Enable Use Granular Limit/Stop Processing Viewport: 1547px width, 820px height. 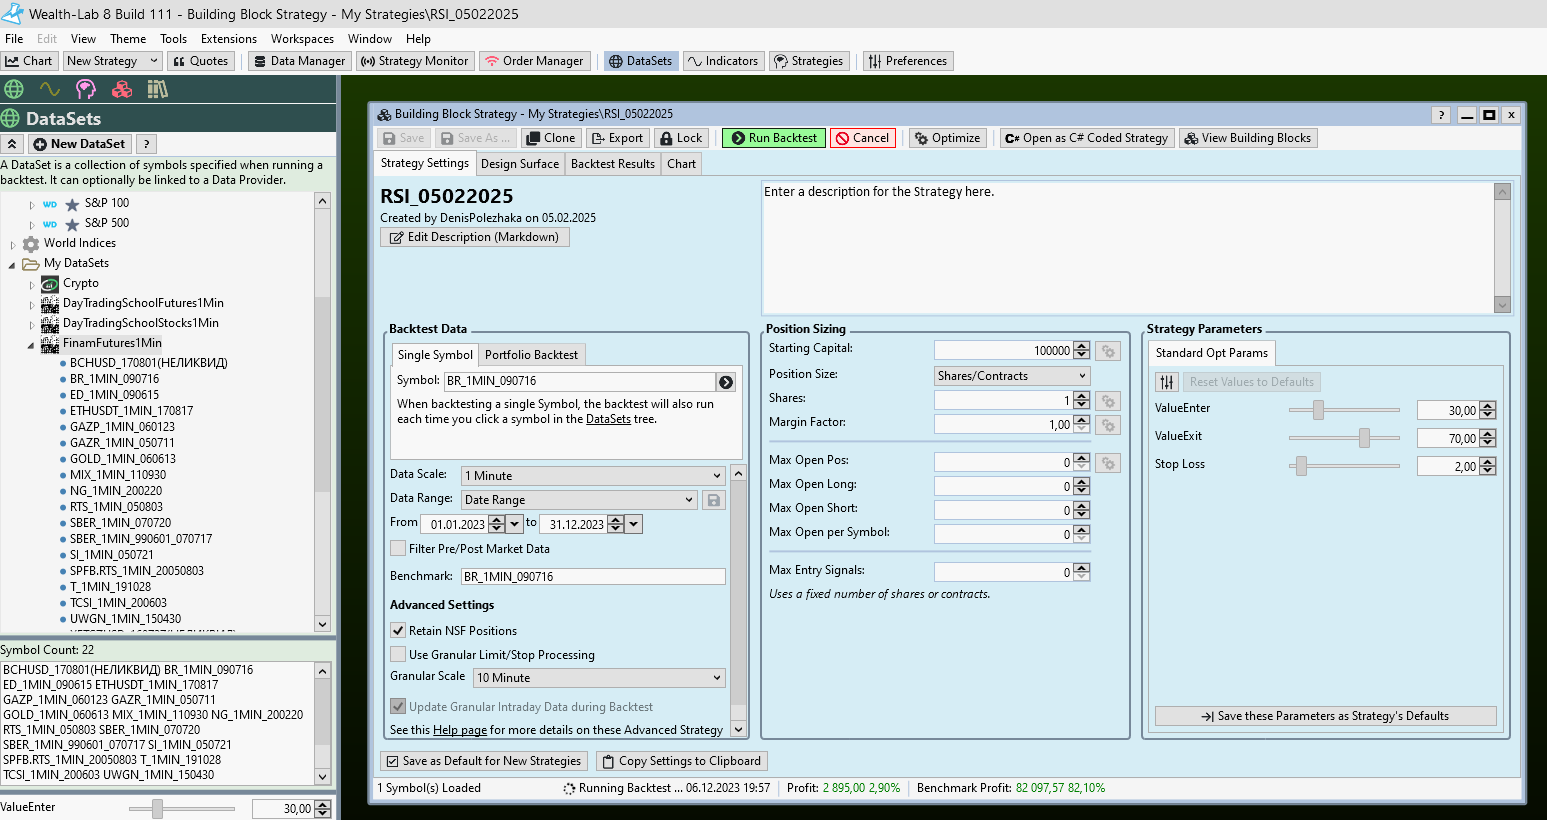click(398, 654)
